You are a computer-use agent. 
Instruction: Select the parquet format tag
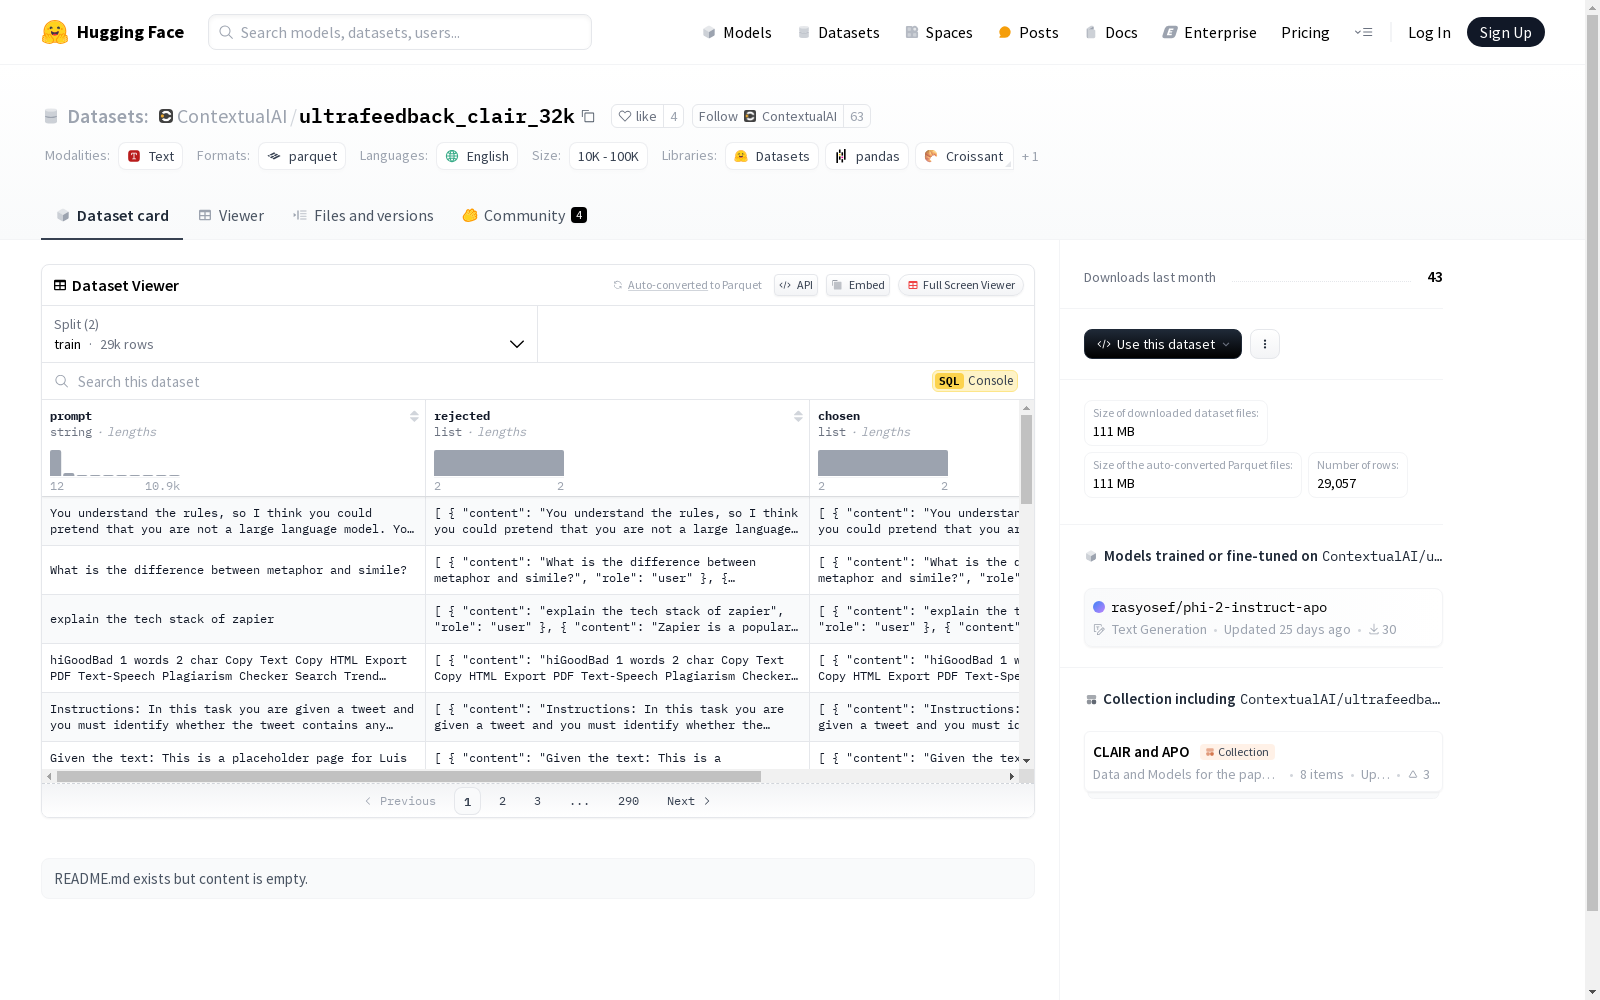pos(302,156)
